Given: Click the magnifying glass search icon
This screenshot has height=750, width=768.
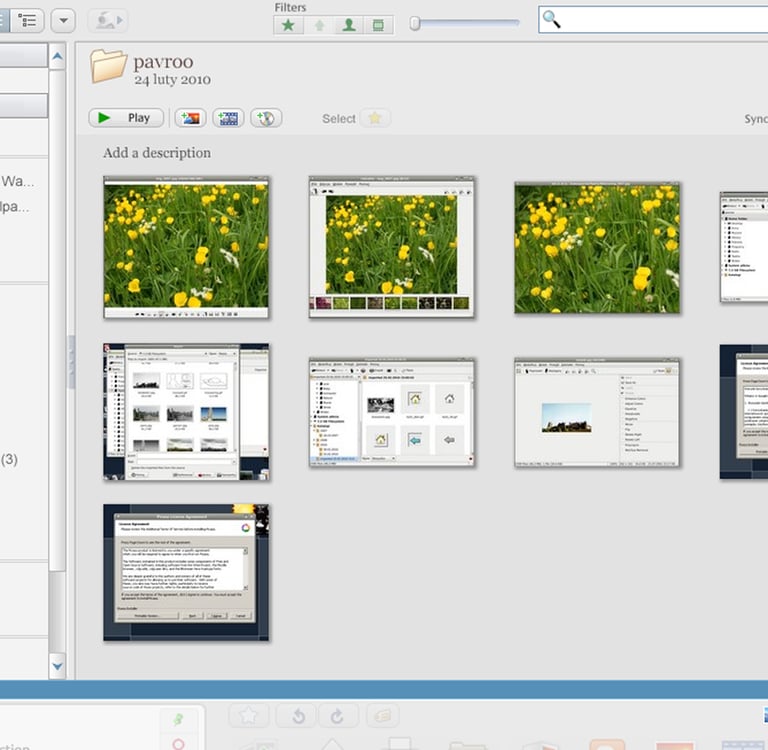Looking at the screenshot, I should click(x=552, y=20).
